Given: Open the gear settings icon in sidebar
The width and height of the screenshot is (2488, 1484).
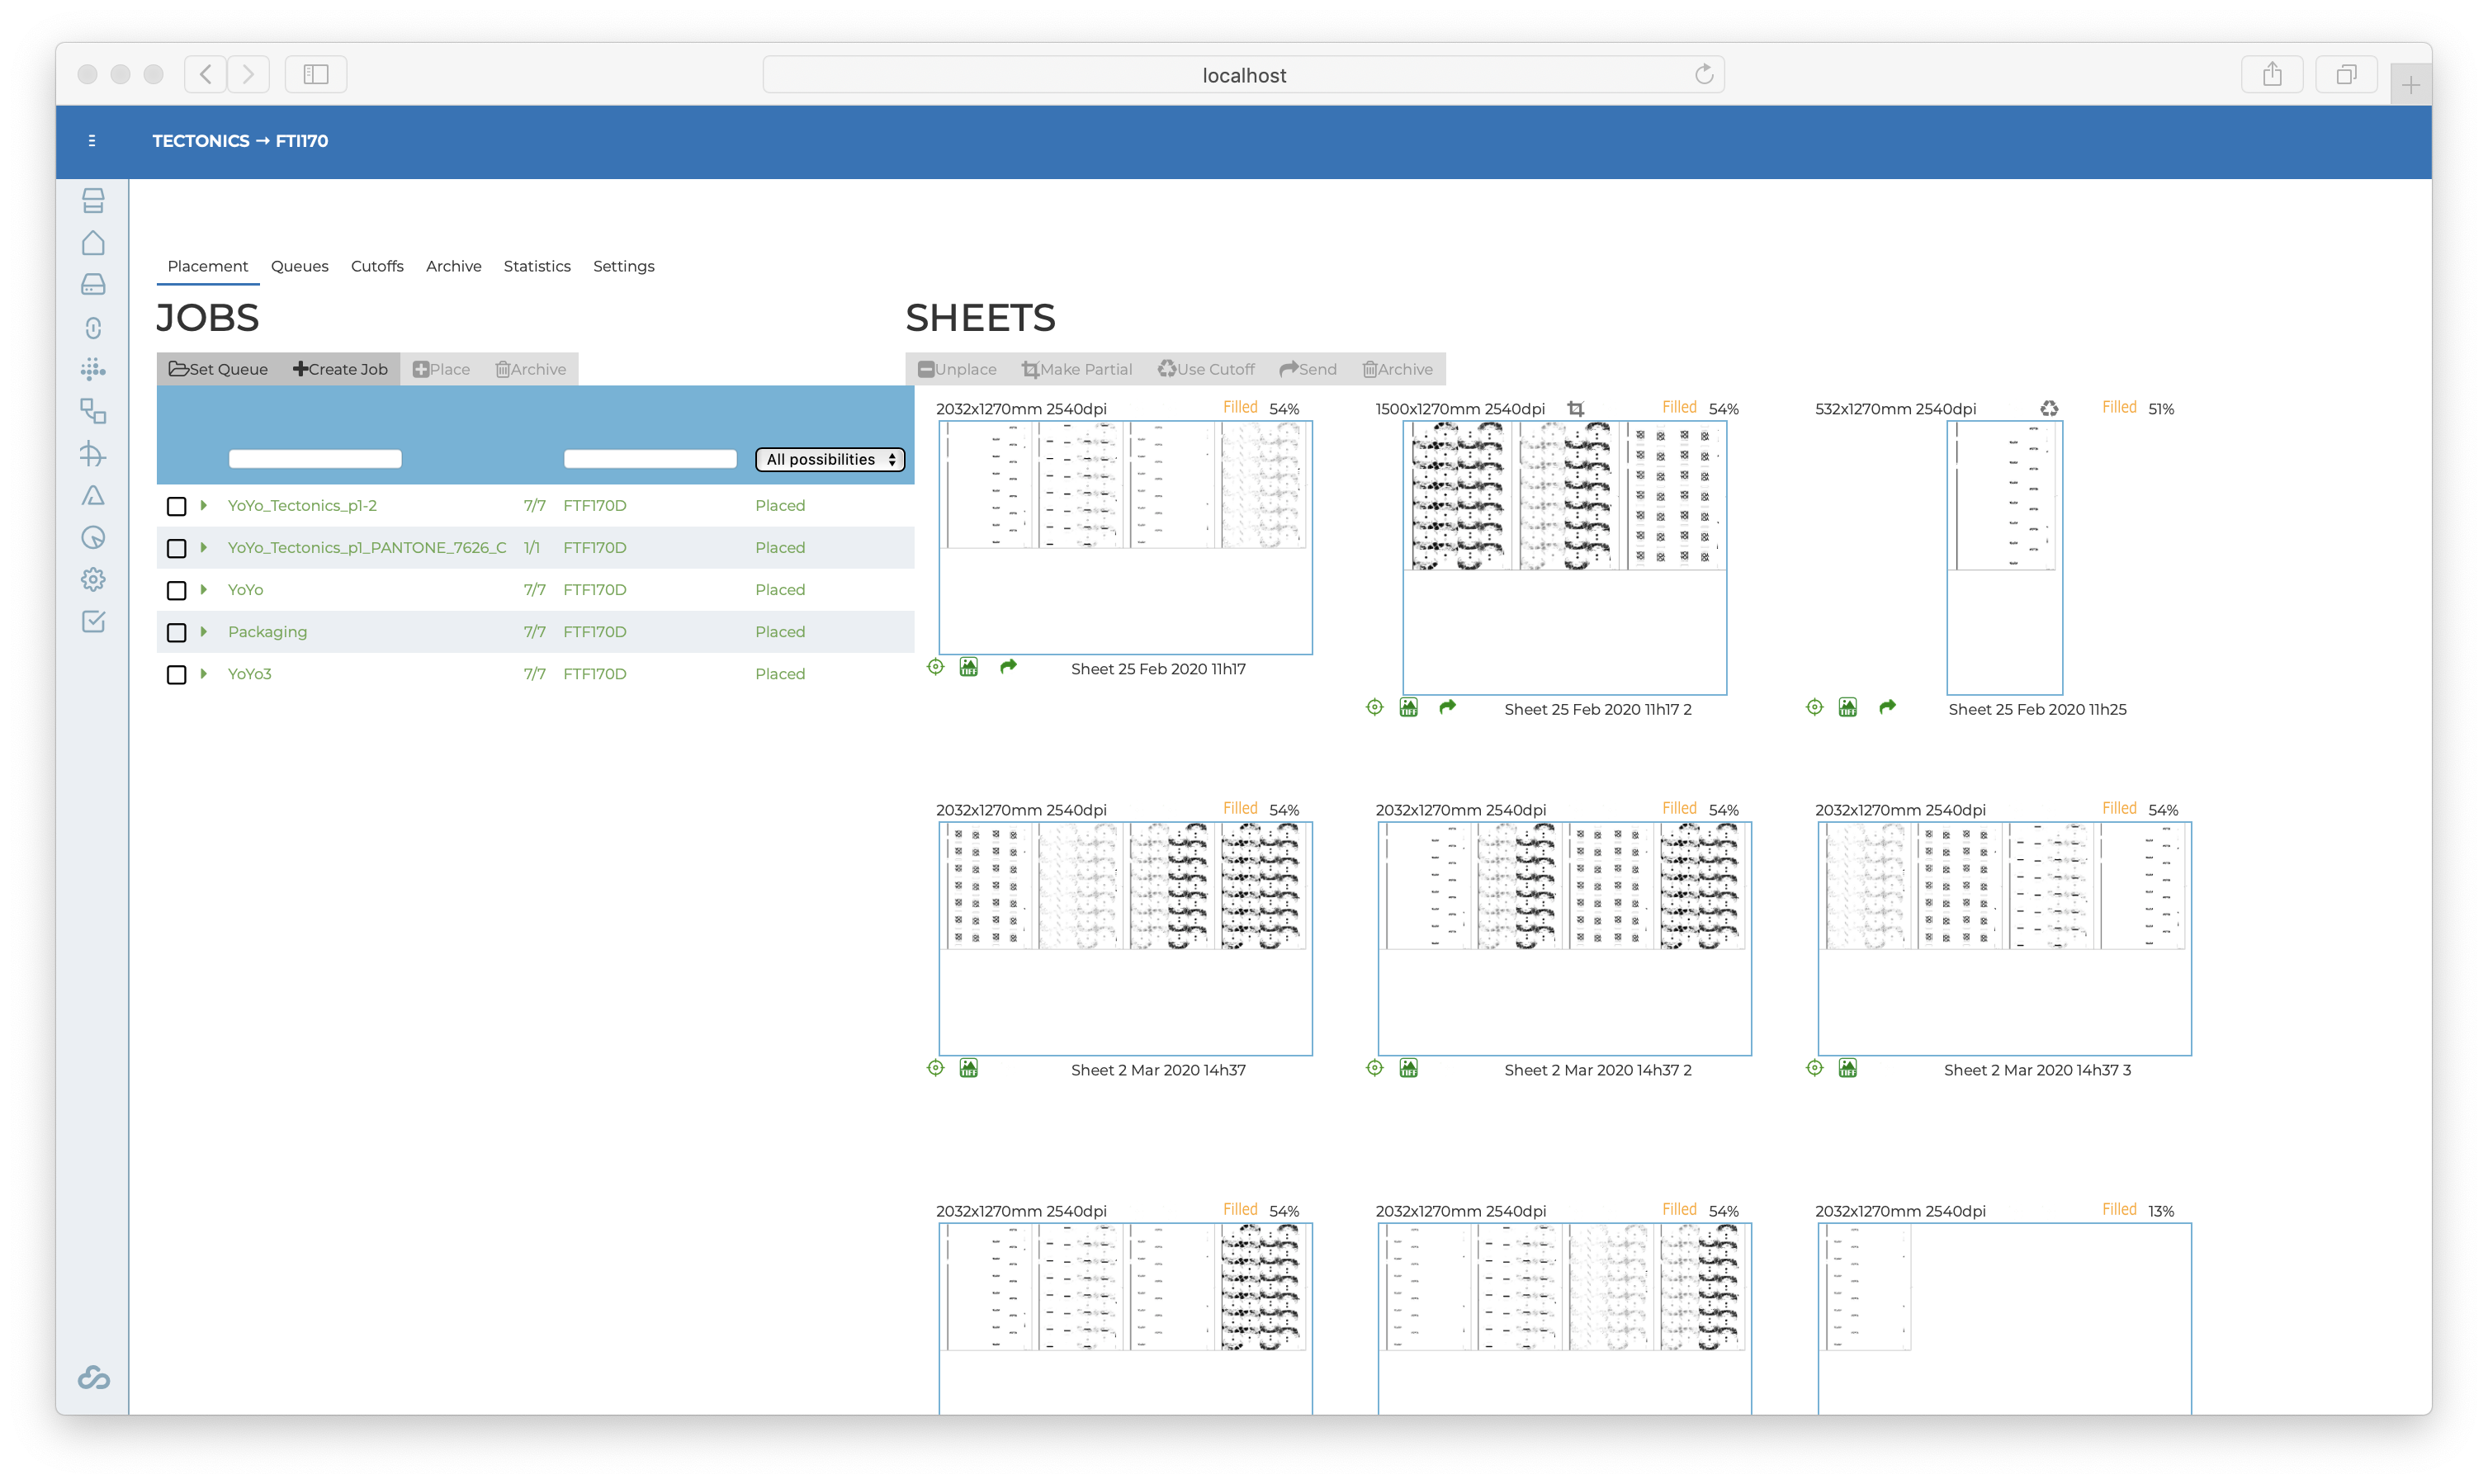Looking at the screenshot, I should point(93,579).
